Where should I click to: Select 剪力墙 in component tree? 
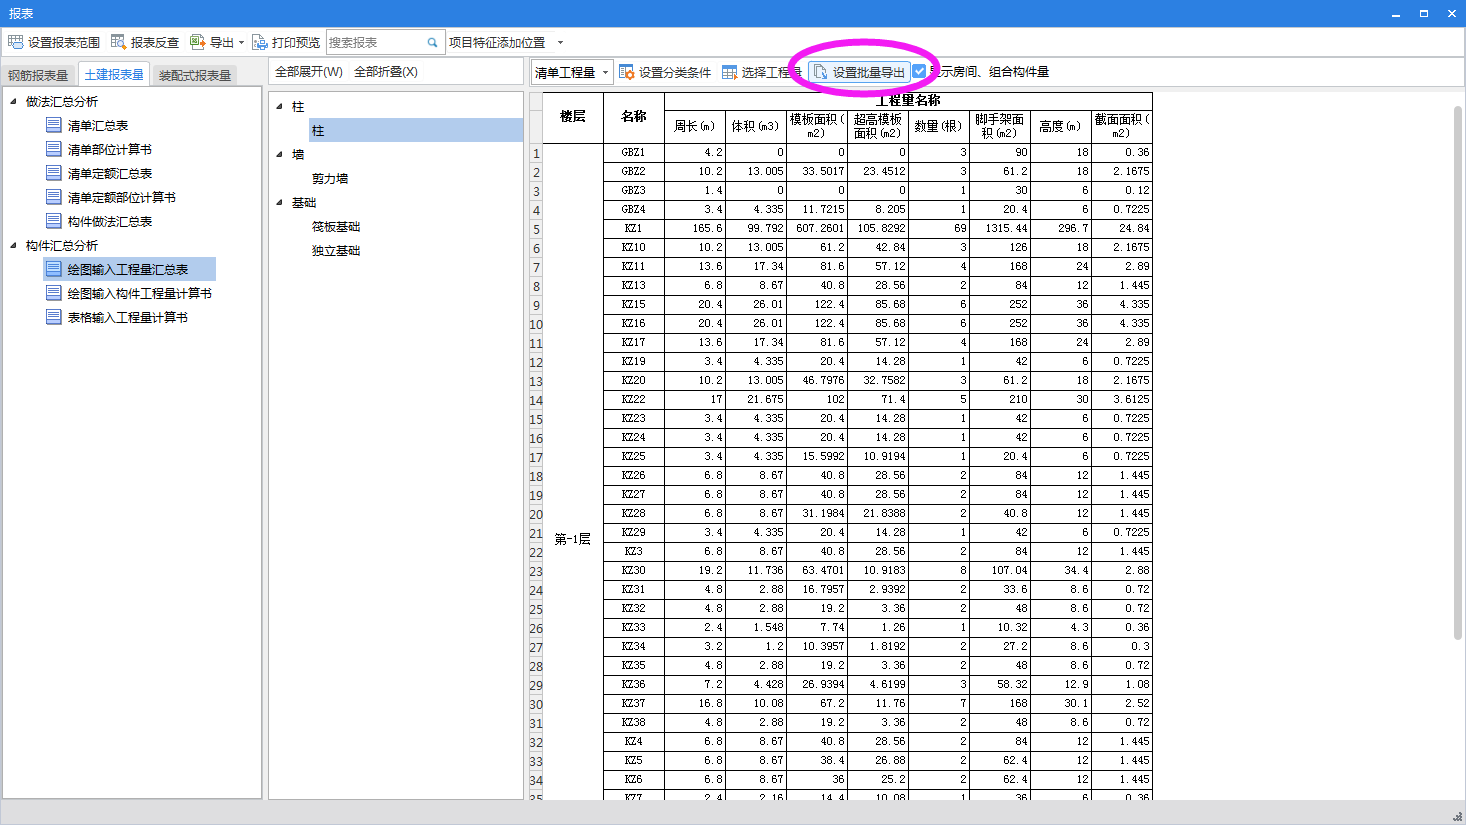pyautogui.click(x=330, y=178)
